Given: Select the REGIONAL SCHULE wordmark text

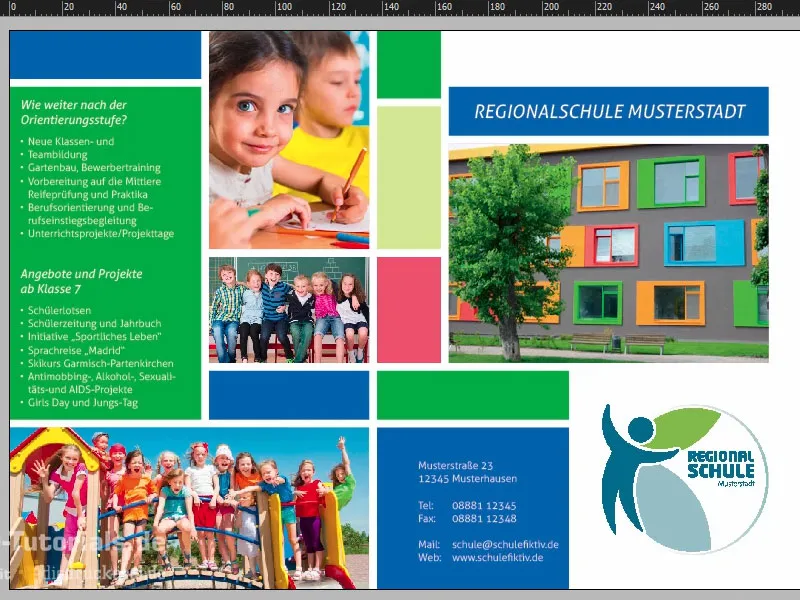Looking at the screenshot, I should (723, 465).
